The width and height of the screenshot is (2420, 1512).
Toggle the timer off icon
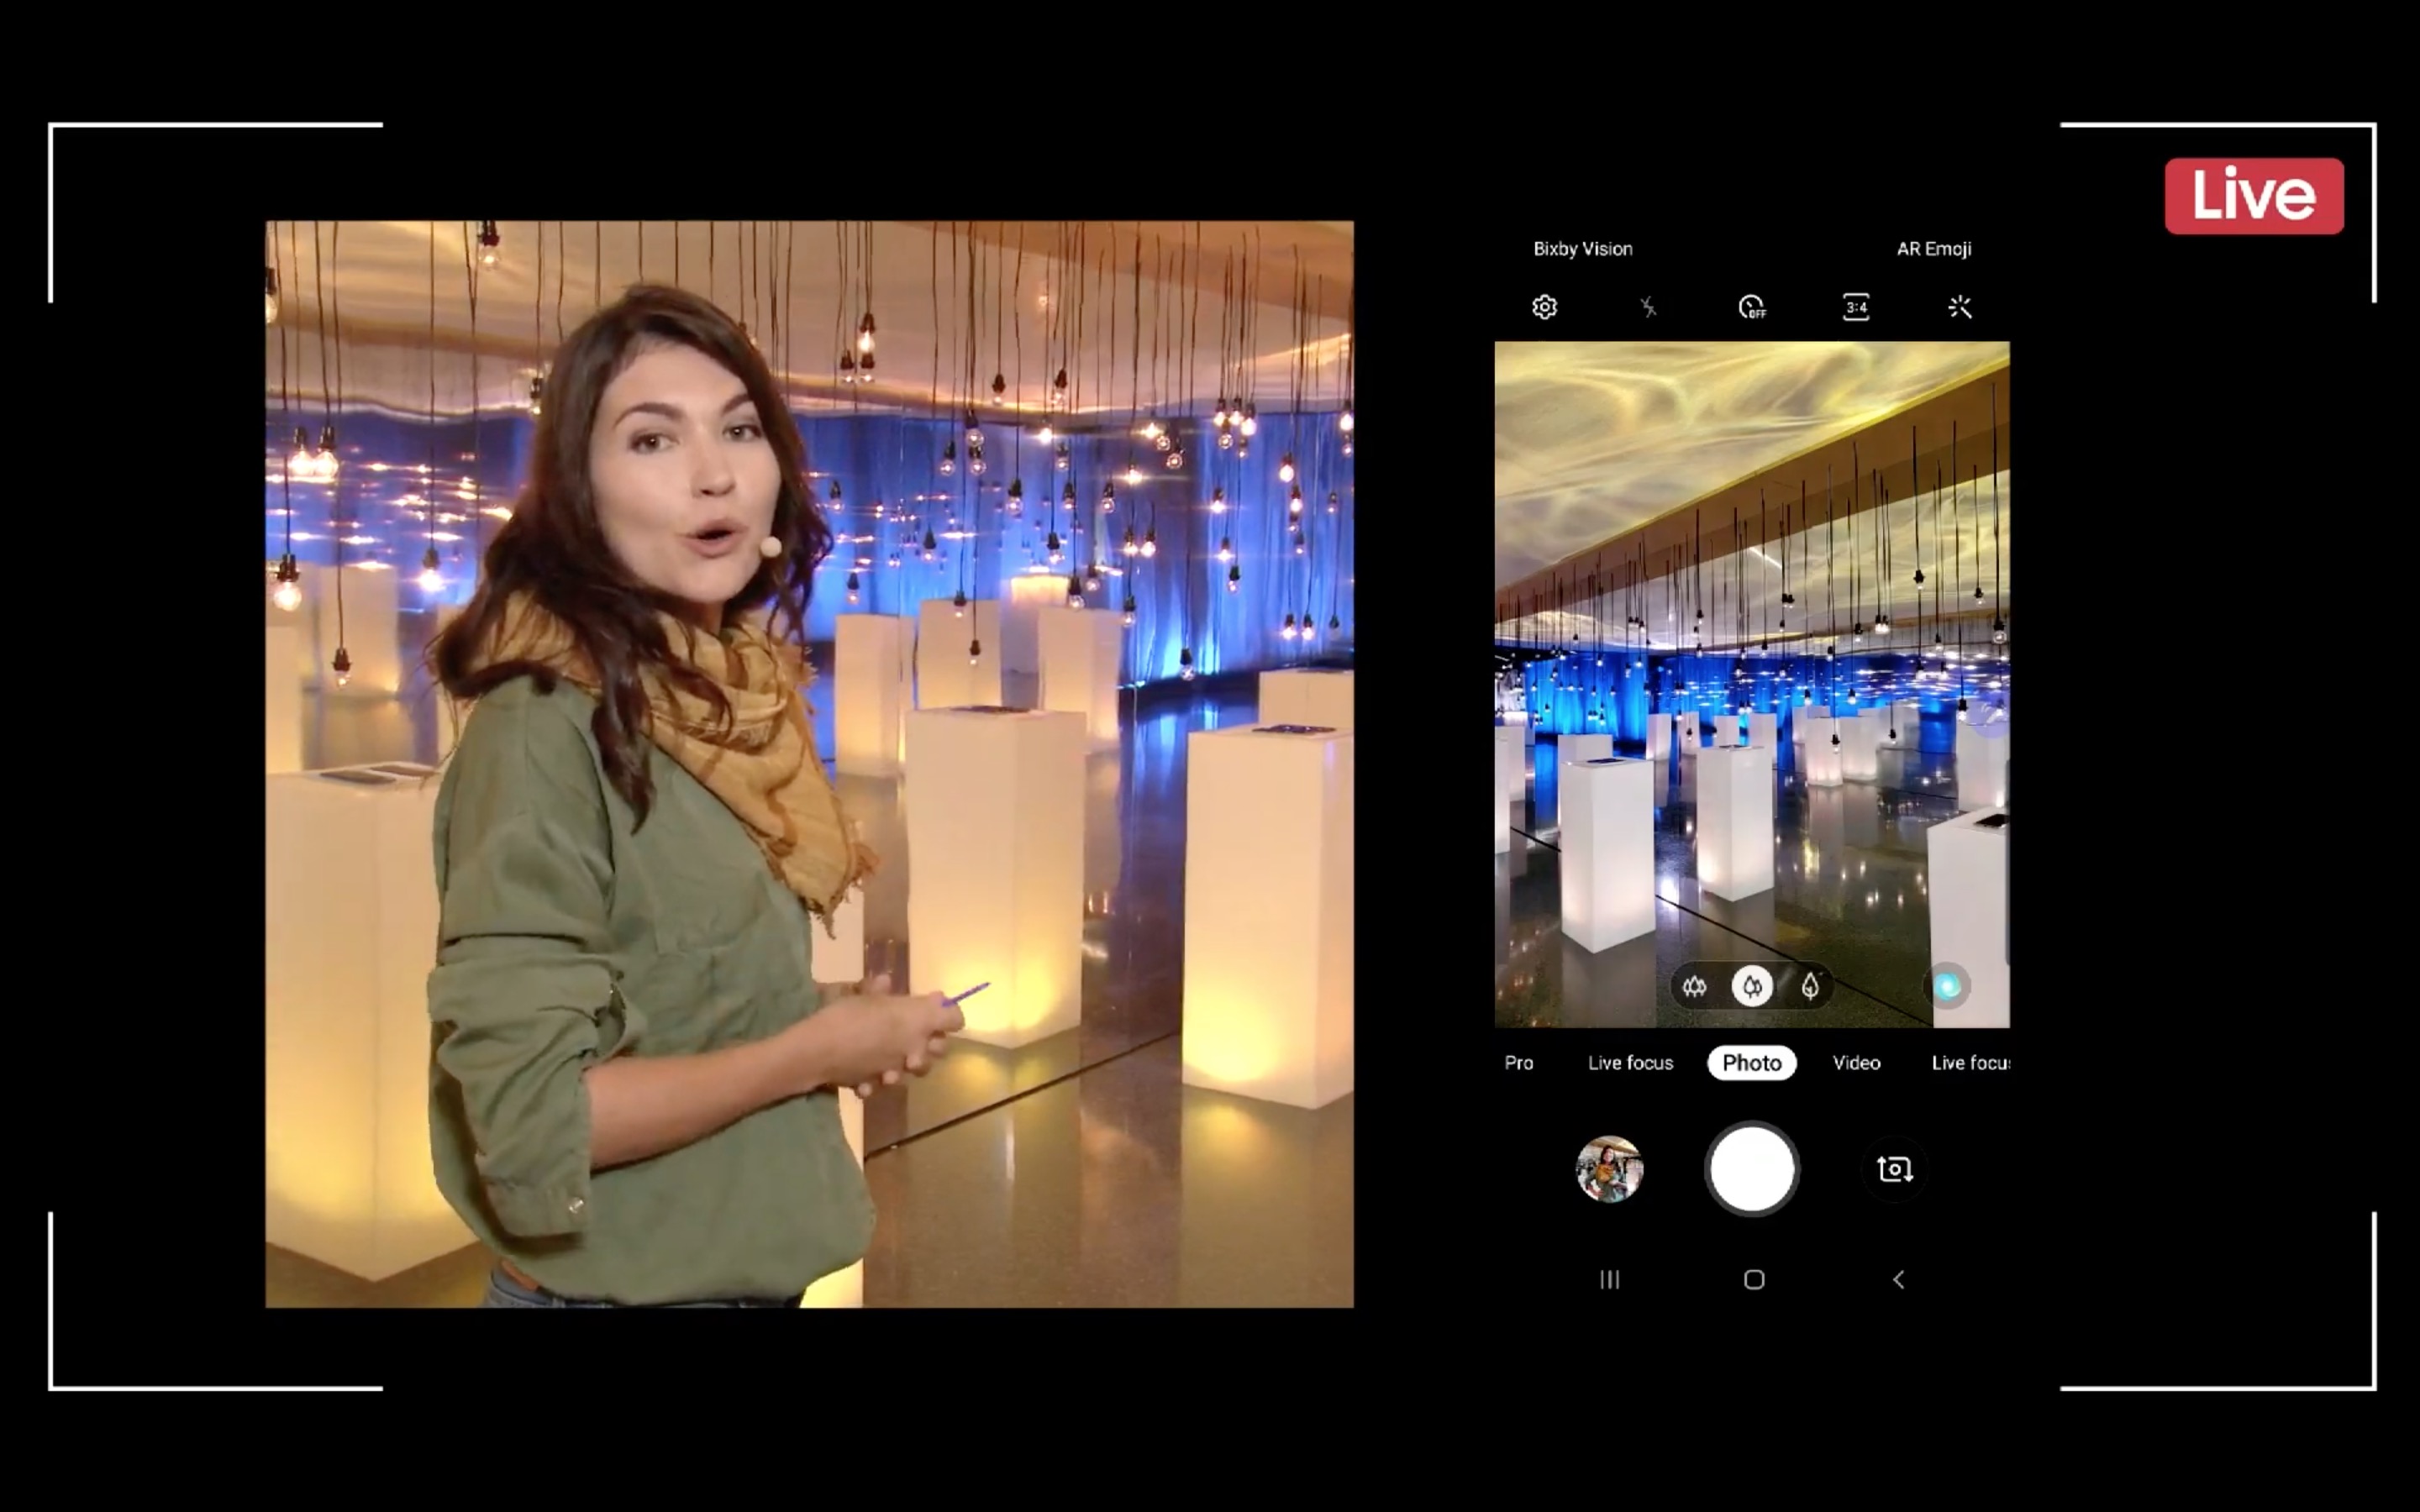click(x=1752, y=307)
